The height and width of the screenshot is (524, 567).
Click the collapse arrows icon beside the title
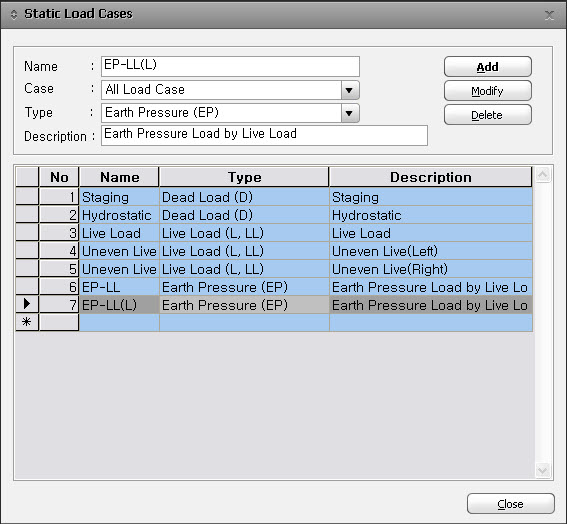click(14, 14)
